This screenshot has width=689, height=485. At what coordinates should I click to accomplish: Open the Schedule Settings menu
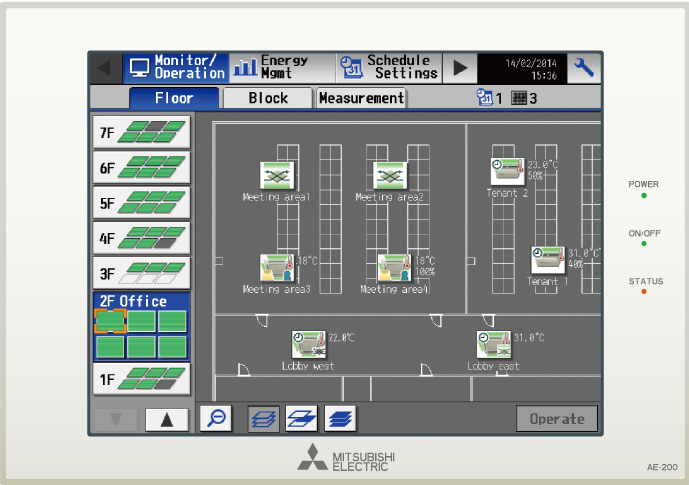coord(389,68)
